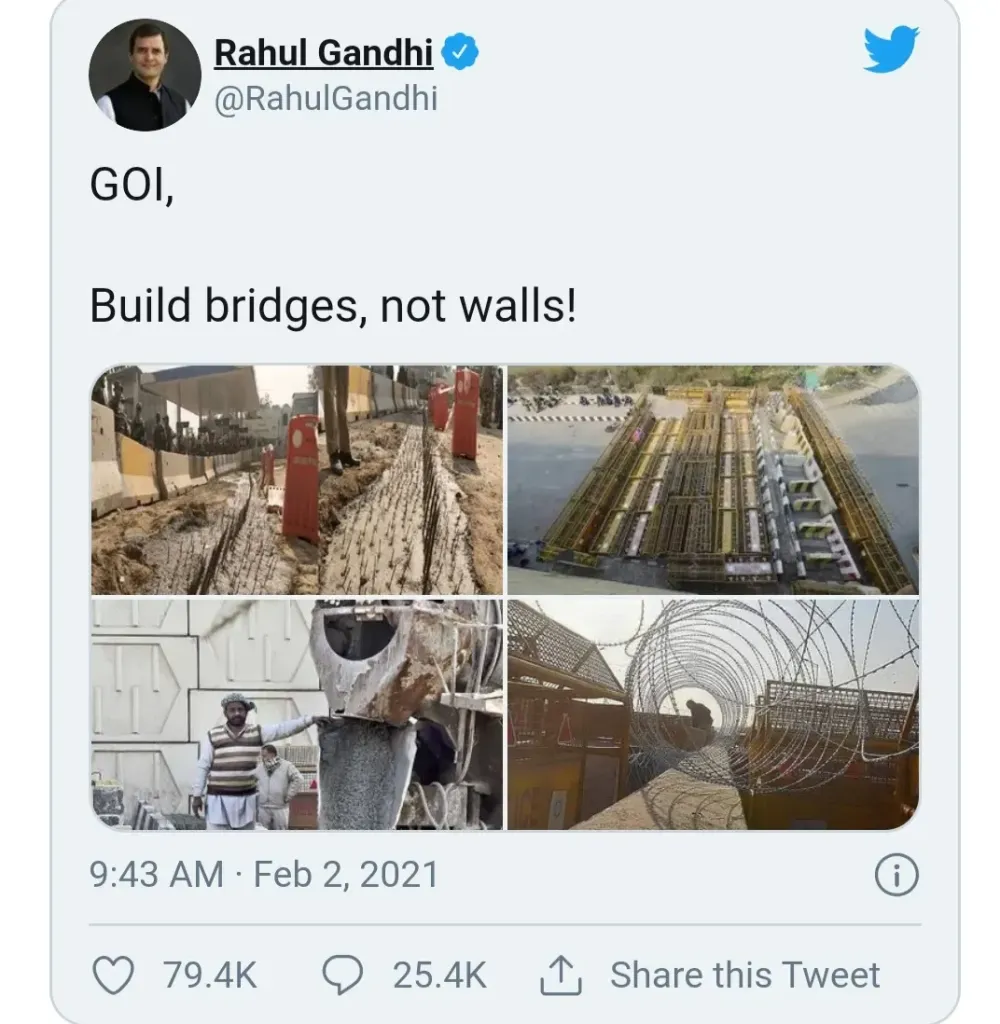Open the 9:43 AM time link
Viewport: 1000px width, 1024px height.
(x=157, y=875)
